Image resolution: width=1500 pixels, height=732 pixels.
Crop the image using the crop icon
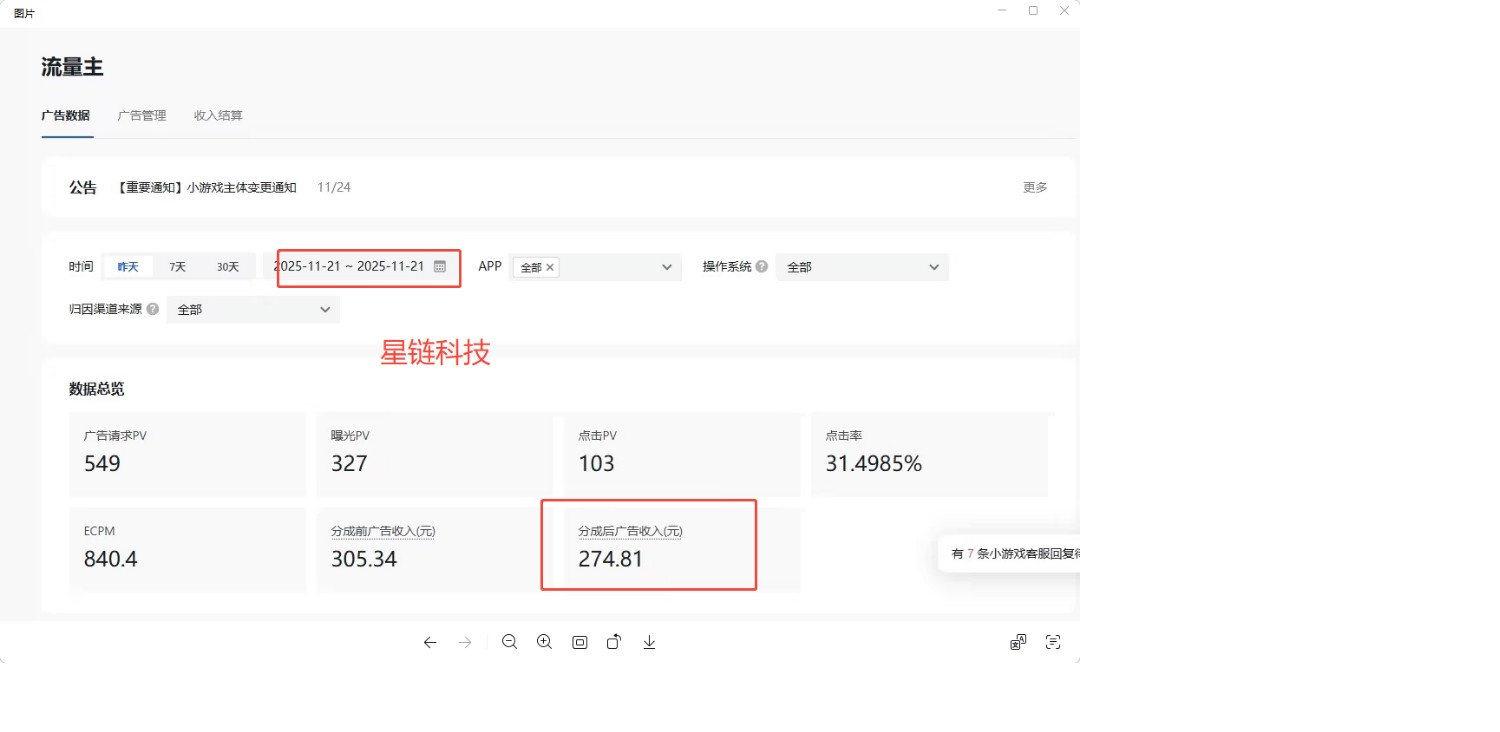tap(580, 642)
